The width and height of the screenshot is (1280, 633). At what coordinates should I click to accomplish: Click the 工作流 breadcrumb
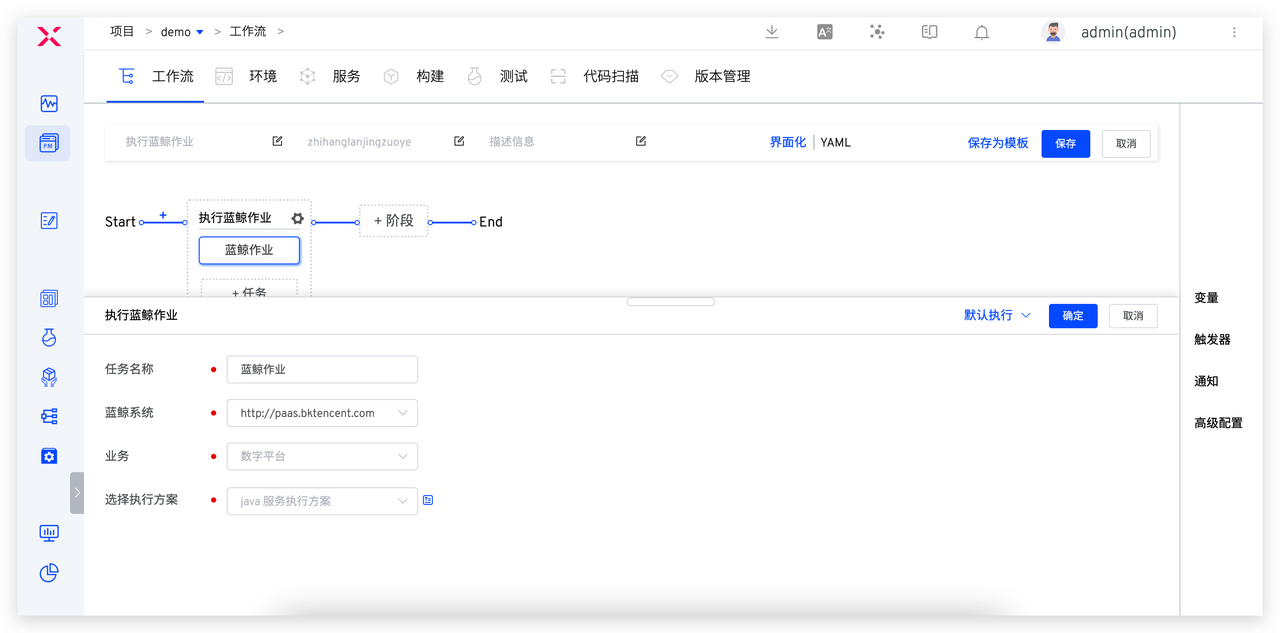coord(248,32)
